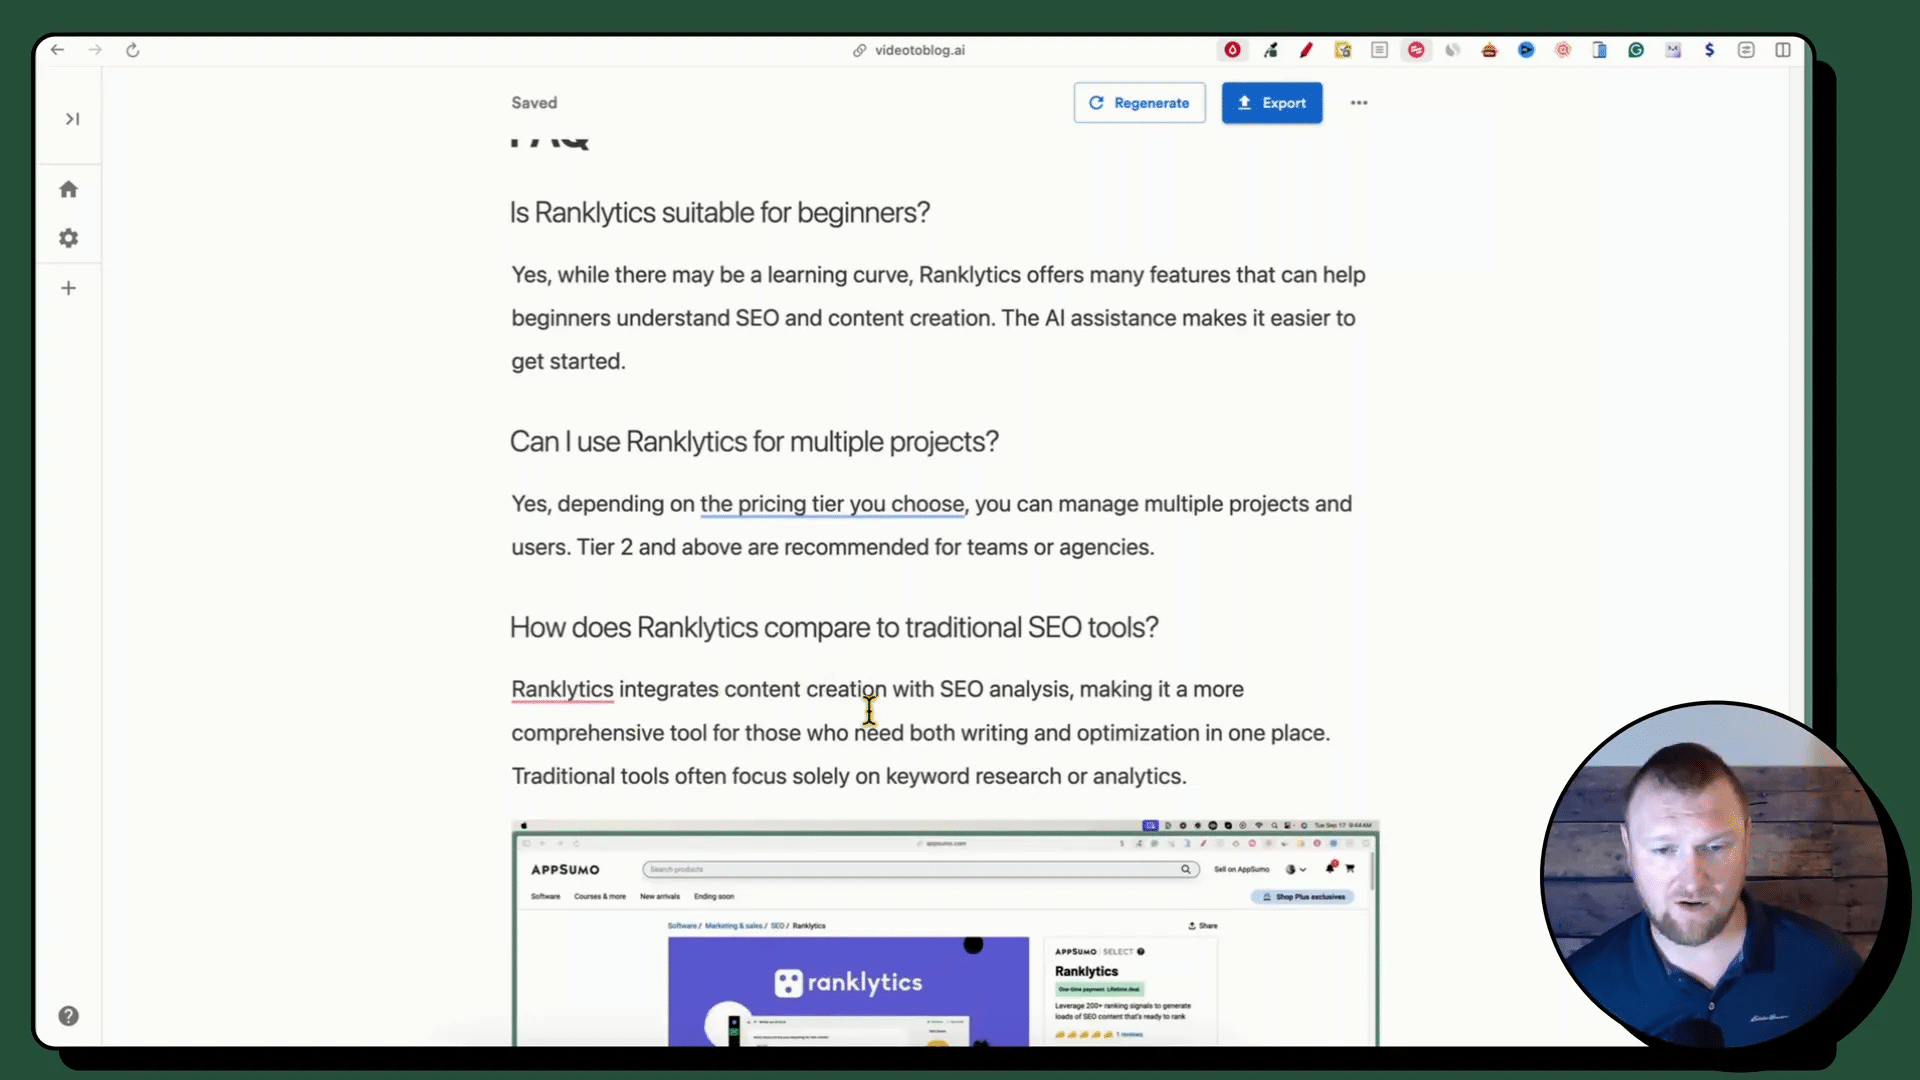Click the browser forward arrow
This screenshot has width=1920, height=1080.
coord(95,50)
